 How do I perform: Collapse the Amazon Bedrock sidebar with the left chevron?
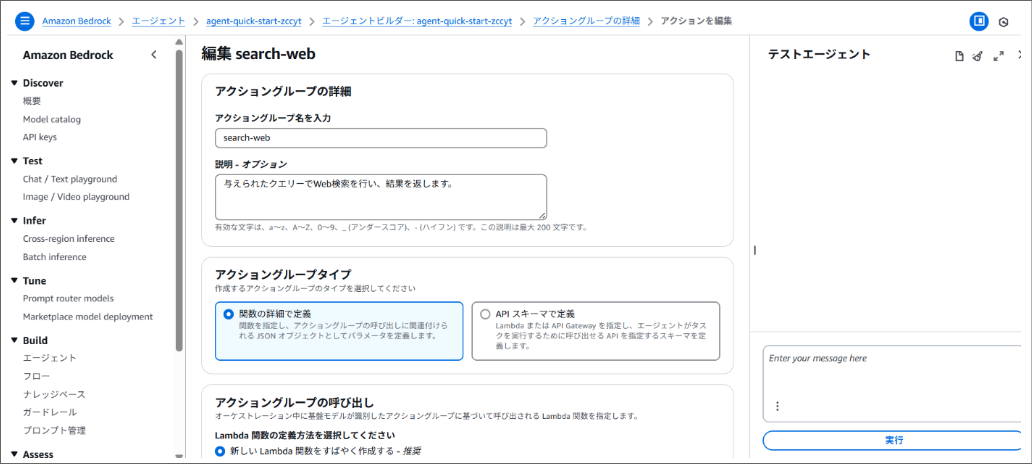pos(154,55)
